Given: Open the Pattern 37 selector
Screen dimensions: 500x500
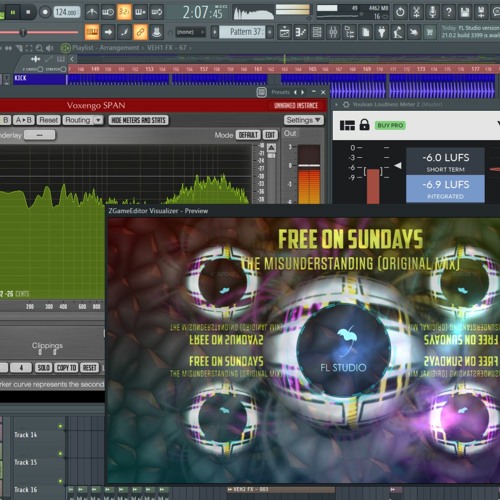Looking at the screenshot, I should point(242,32).
